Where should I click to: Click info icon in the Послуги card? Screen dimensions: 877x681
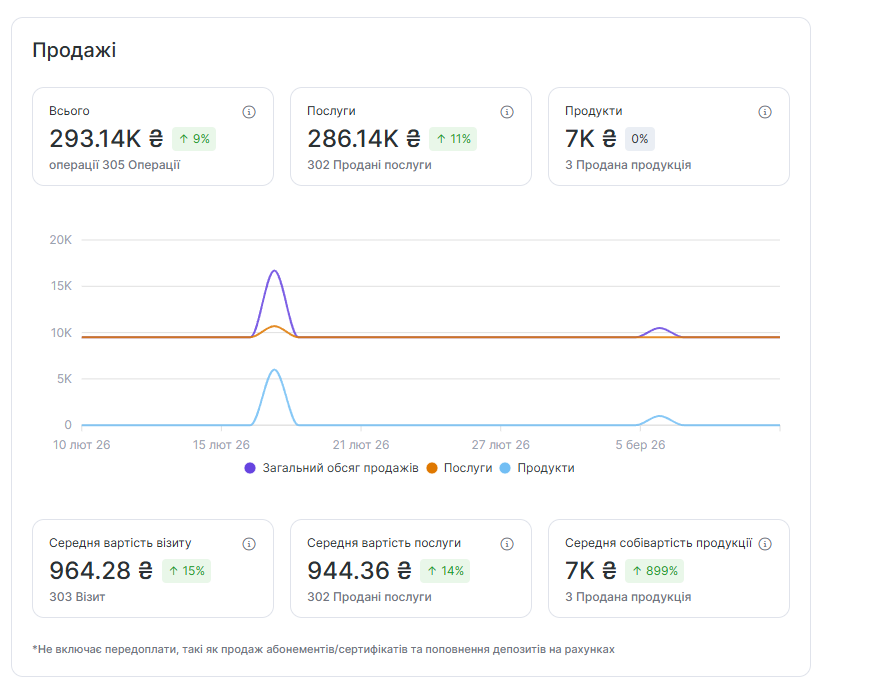coord(507,112)
